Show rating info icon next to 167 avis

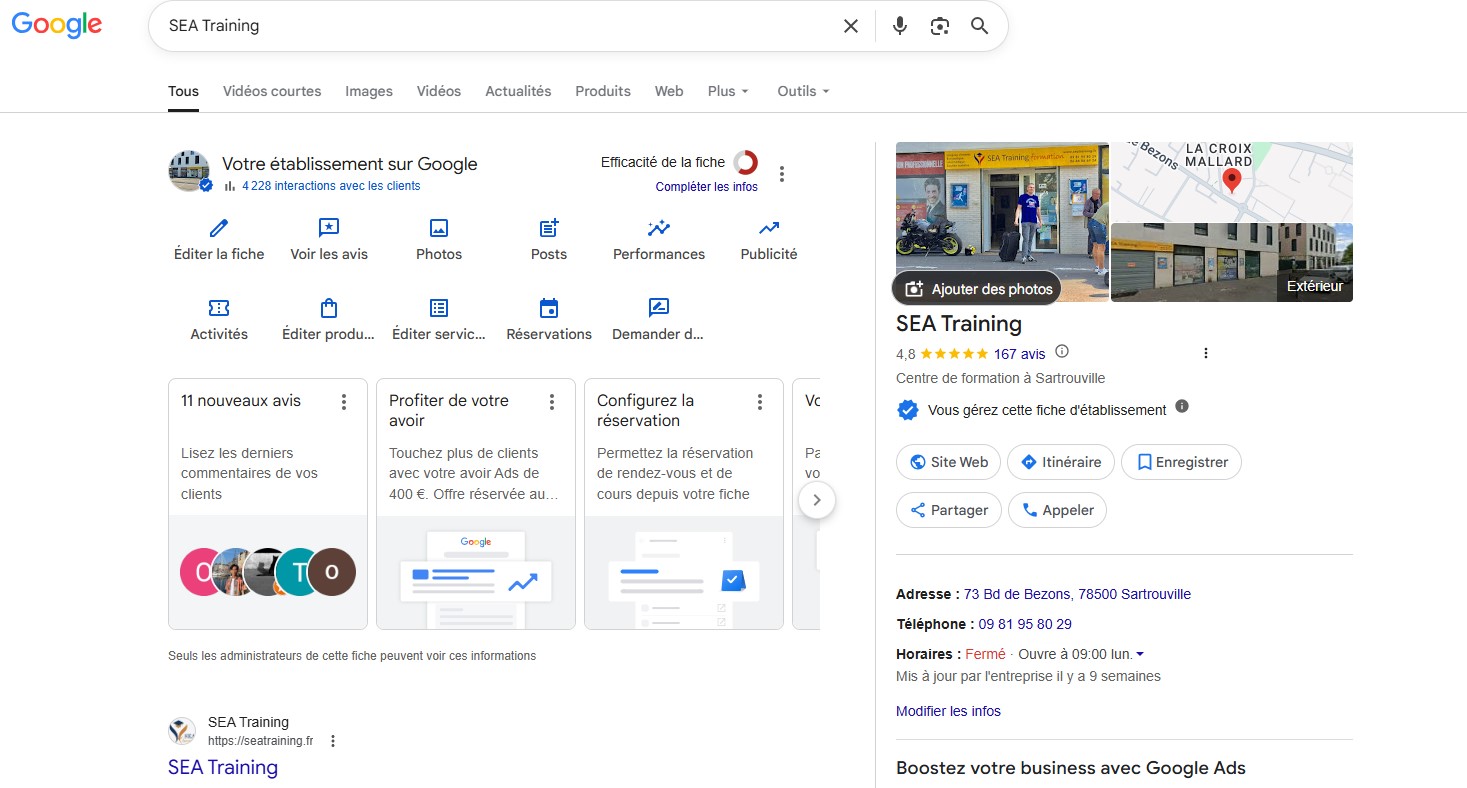pyautogui.click(x=1062, y=351)
